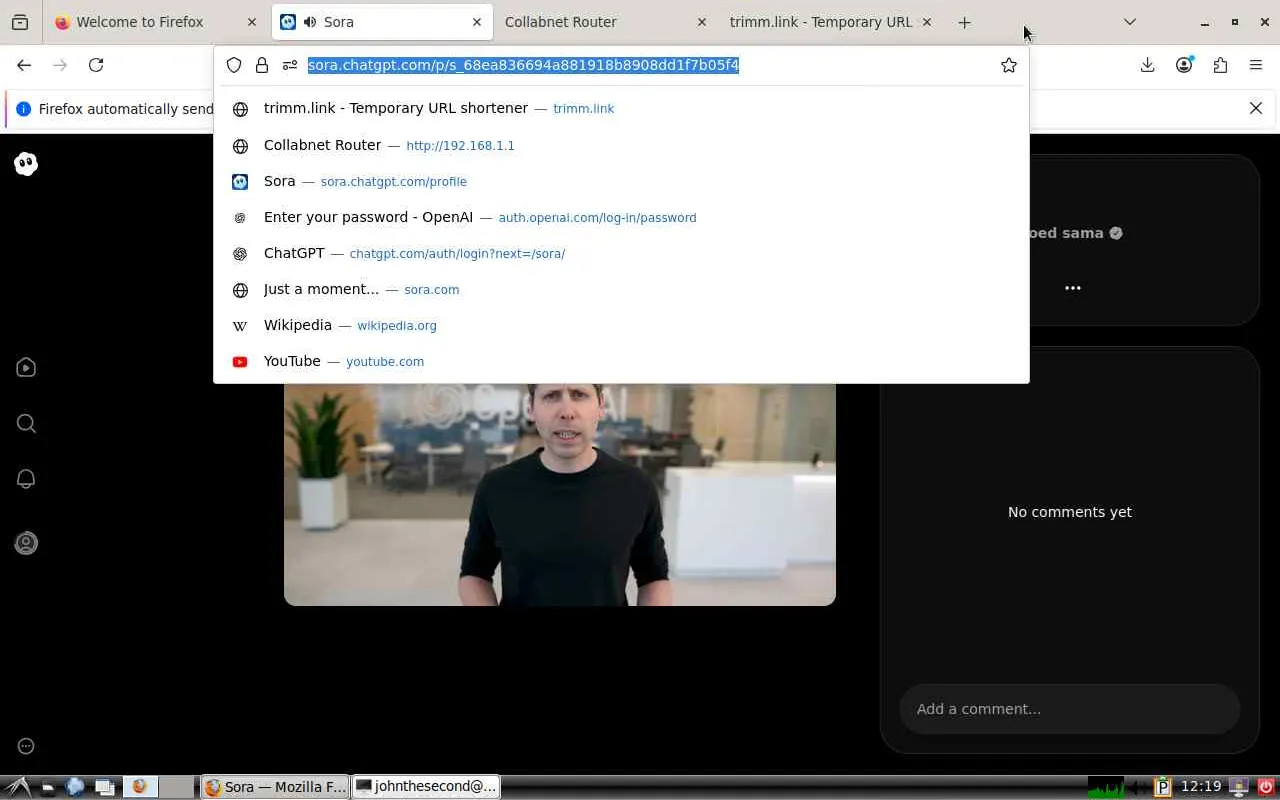Choose the Sora profile suggestion

[621, 181]
